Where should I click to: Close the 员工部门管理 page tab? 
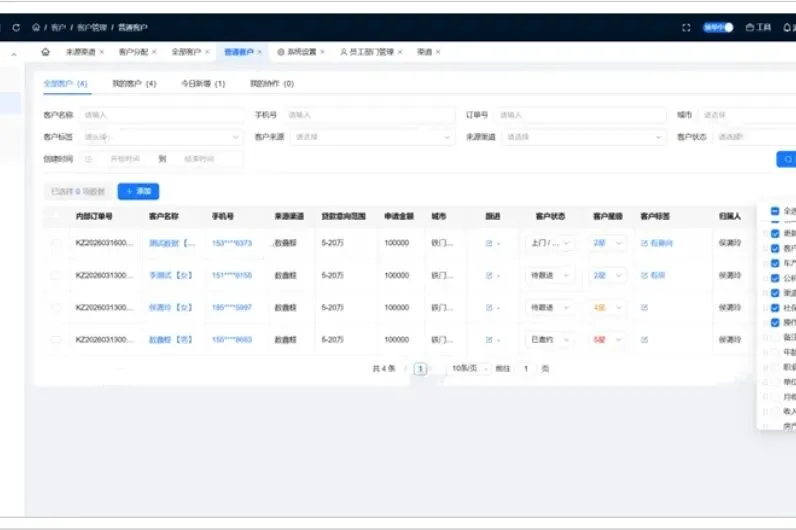click(400, 52)
